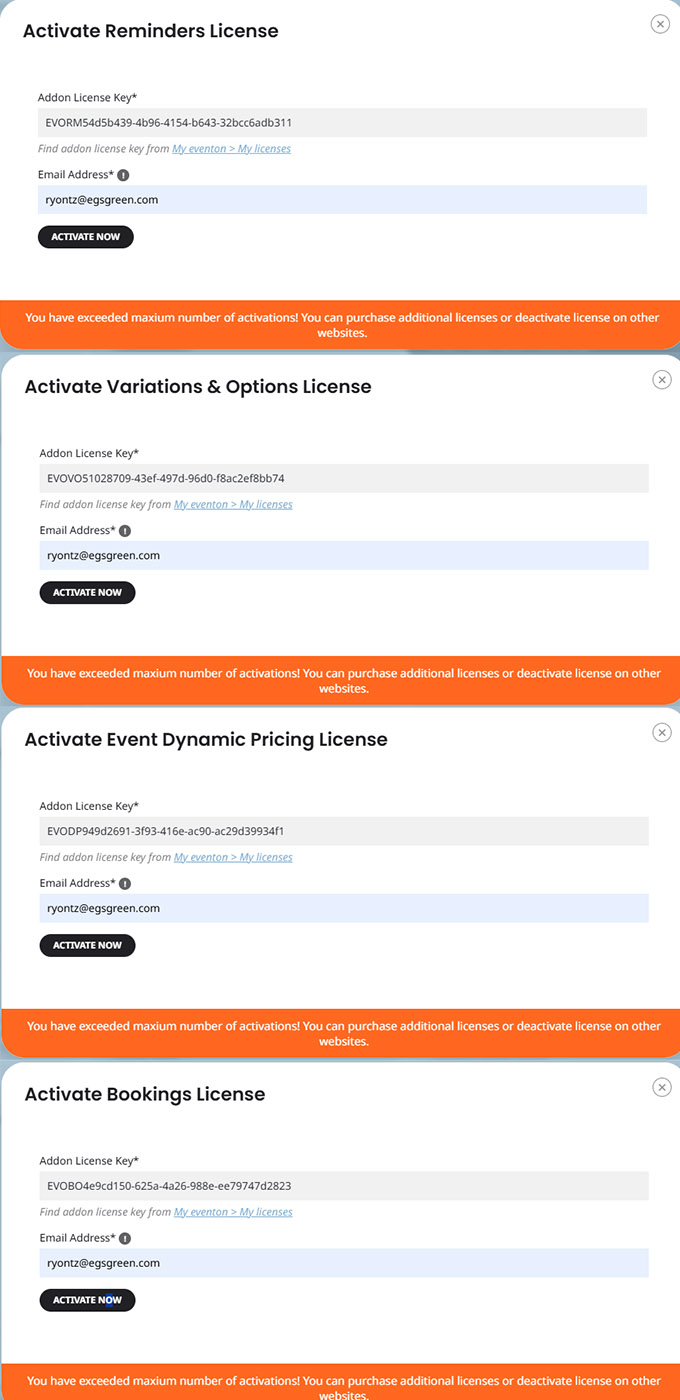Activate Now for Variations & Options license
This screenshot has height=1400, width=680.
click(x=87, y=592)
